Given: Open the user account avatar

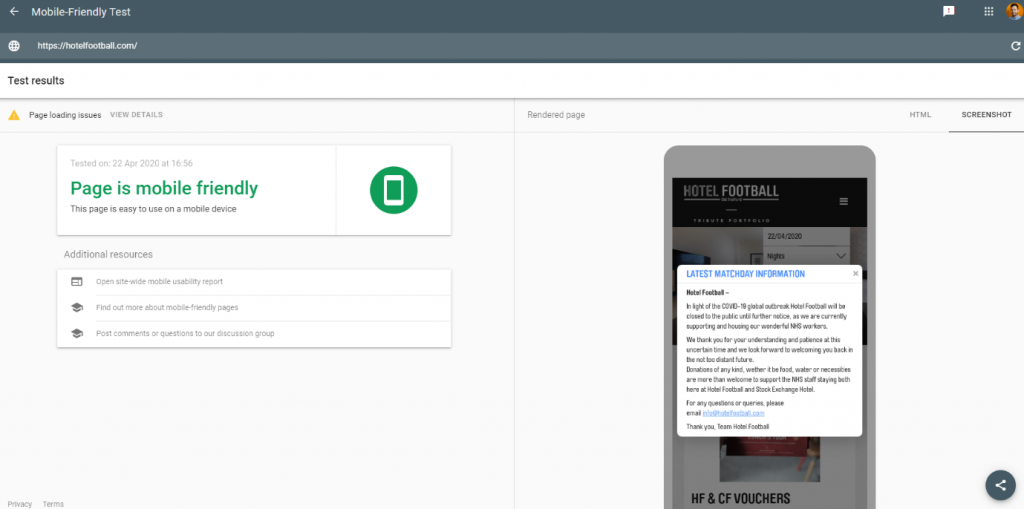Looking at the screenshot, I should pyautogui.click(x=1014, y=12).
